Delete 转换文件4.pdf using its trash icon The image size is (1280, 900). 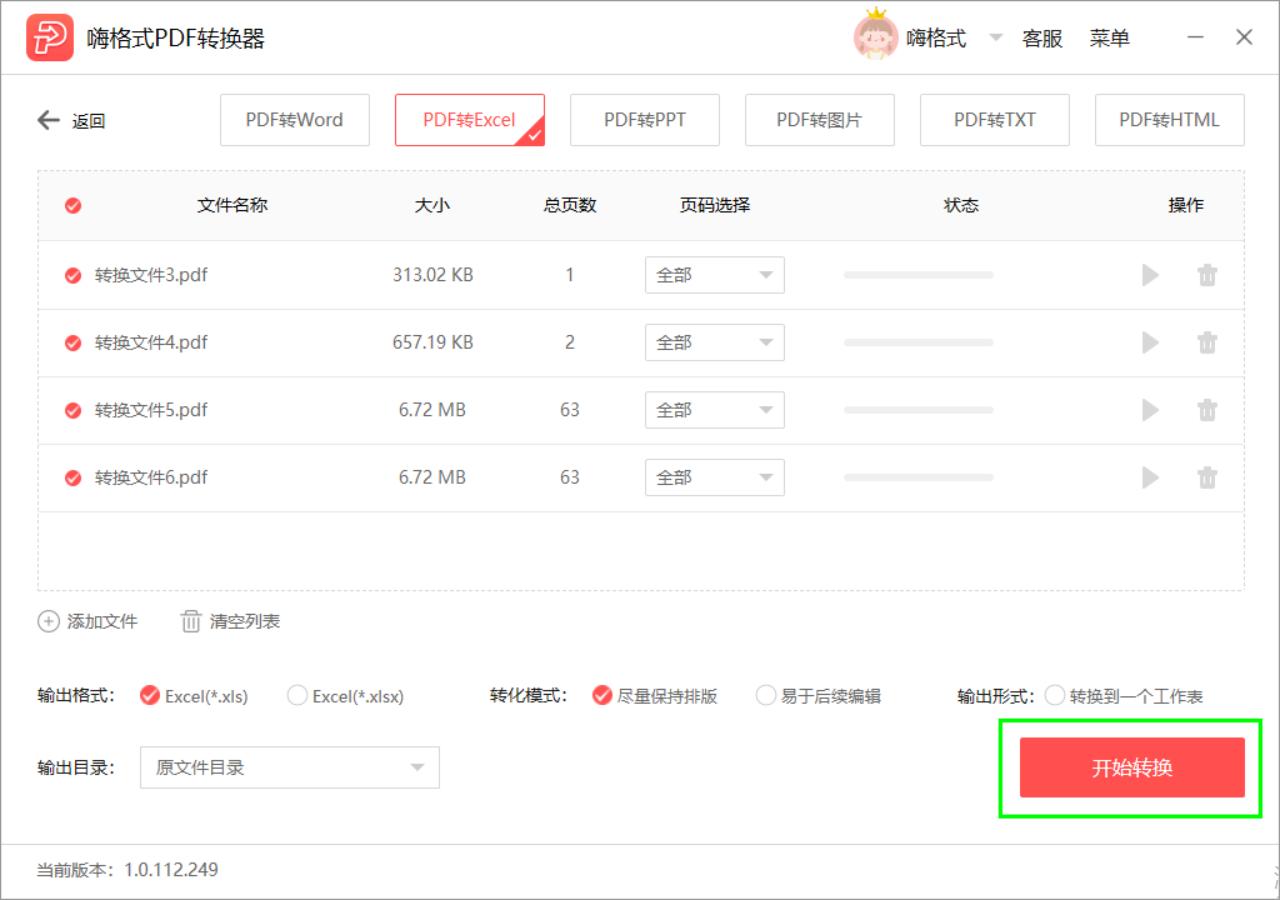point(1207,342)
